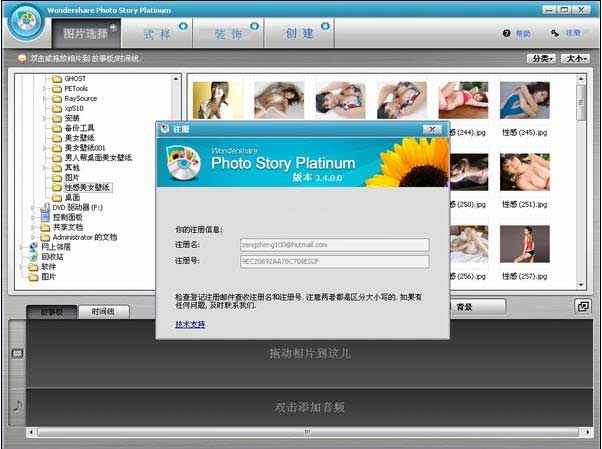Click the music note audio track icon
The height and width of the screenshot is (449, 602).
16,406
